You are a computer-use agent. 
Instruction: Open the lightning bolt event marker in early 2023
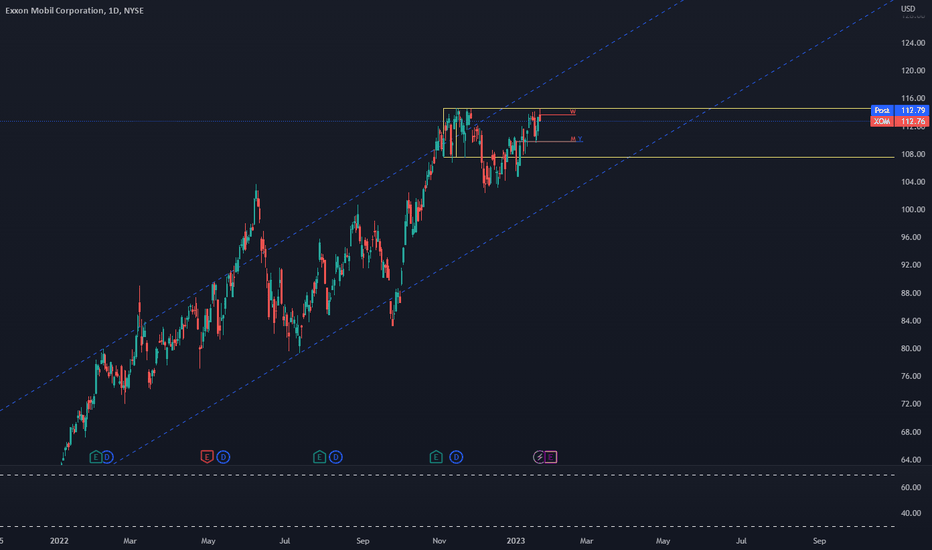[539, 457]
